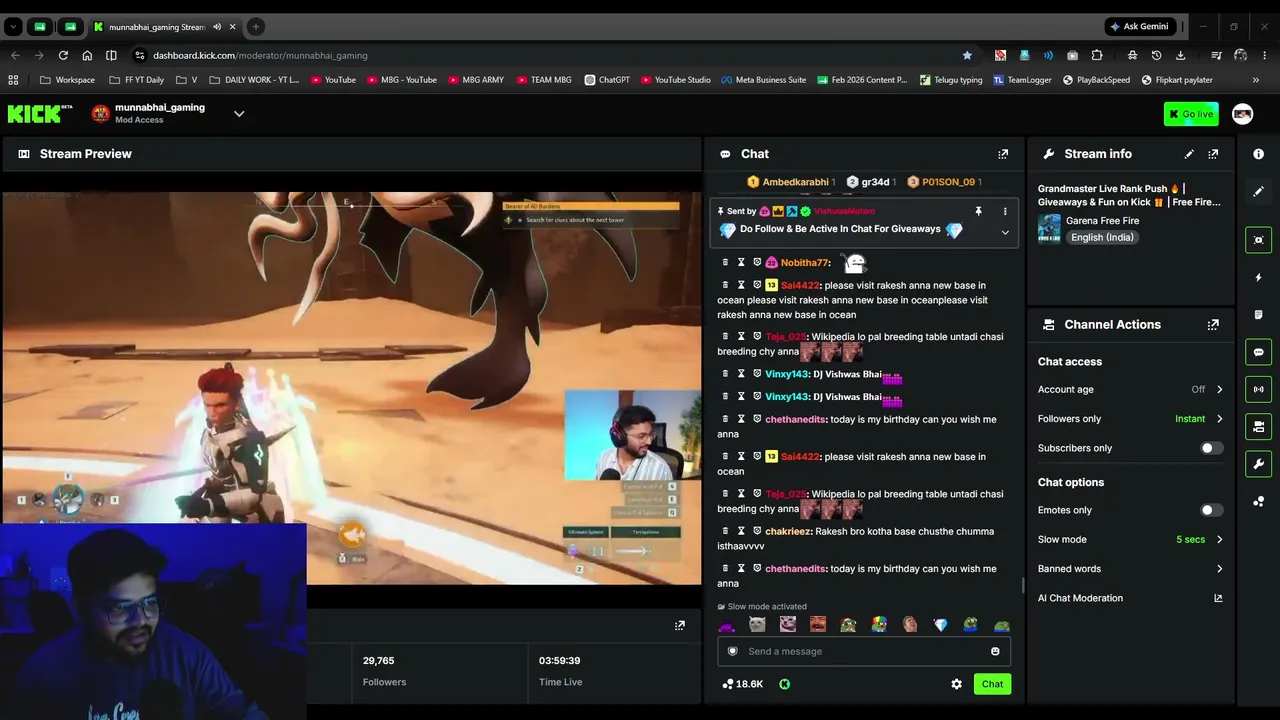Open Account age settings
1280x720 pixels.
pyautogui.click(x=1130, y=390)
